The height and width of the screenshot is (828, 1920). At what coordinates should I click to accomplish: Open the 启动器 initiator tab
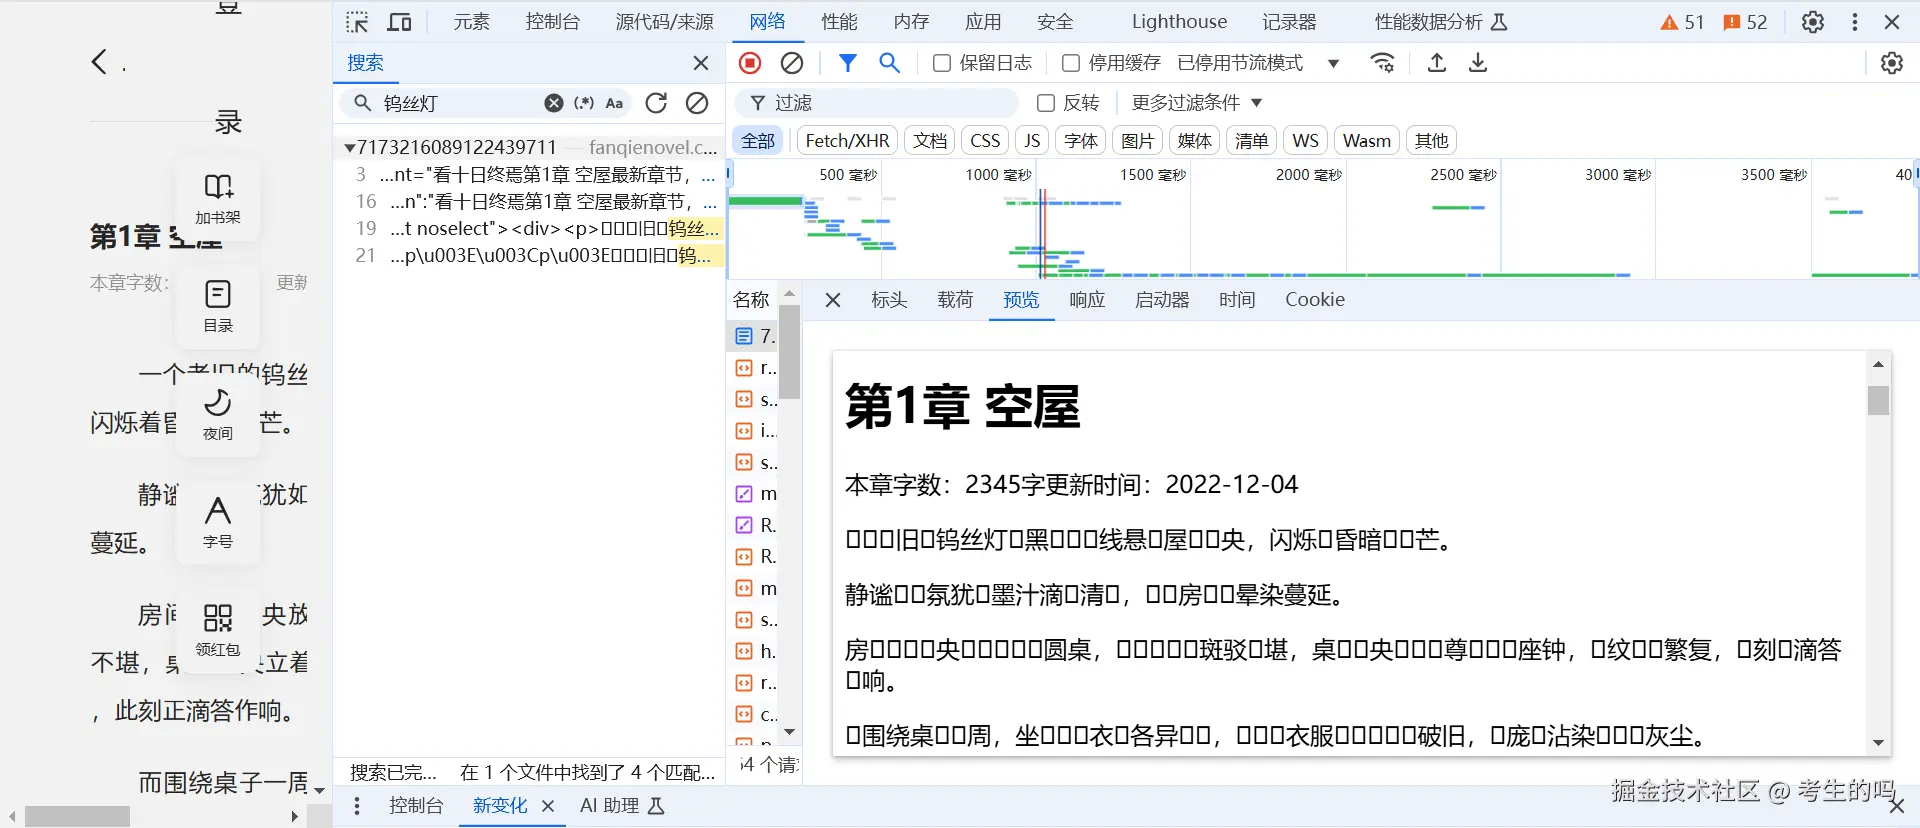pyautogui.click(x=1162, y=300)
